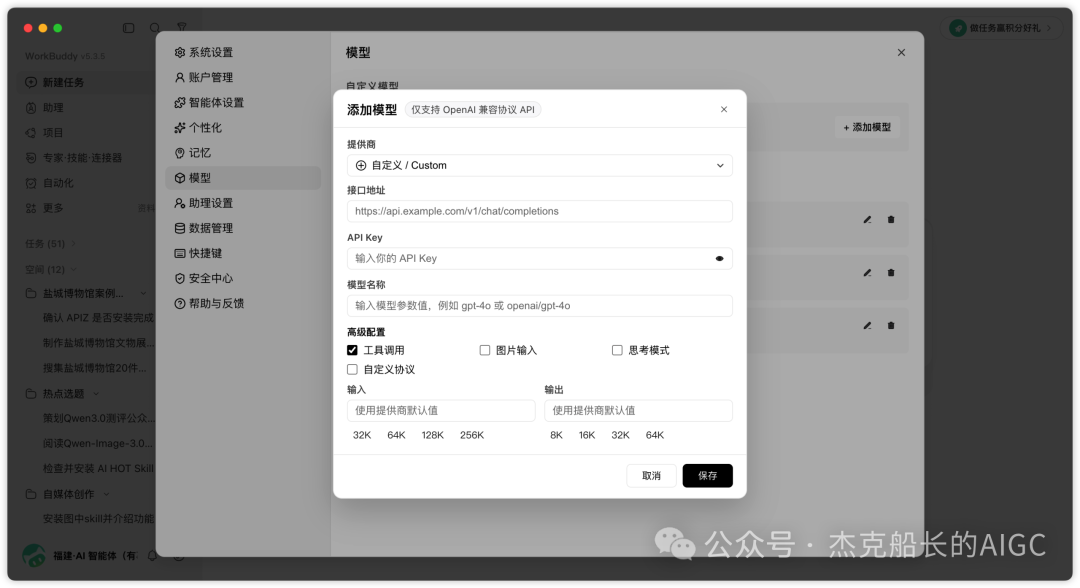Close the 模型 settings panel

coord(901,52)
